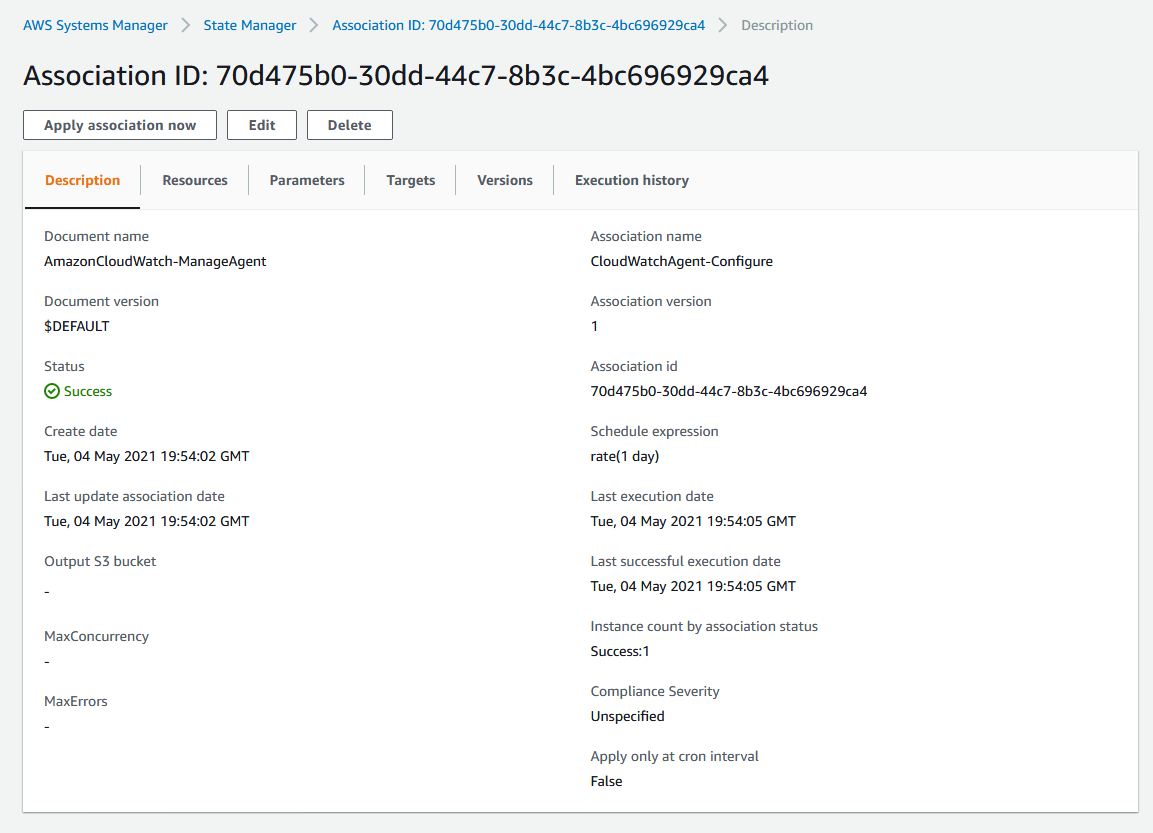Select the Versions tab
This screenshot has width=1153, height=833.
[504, 180]
